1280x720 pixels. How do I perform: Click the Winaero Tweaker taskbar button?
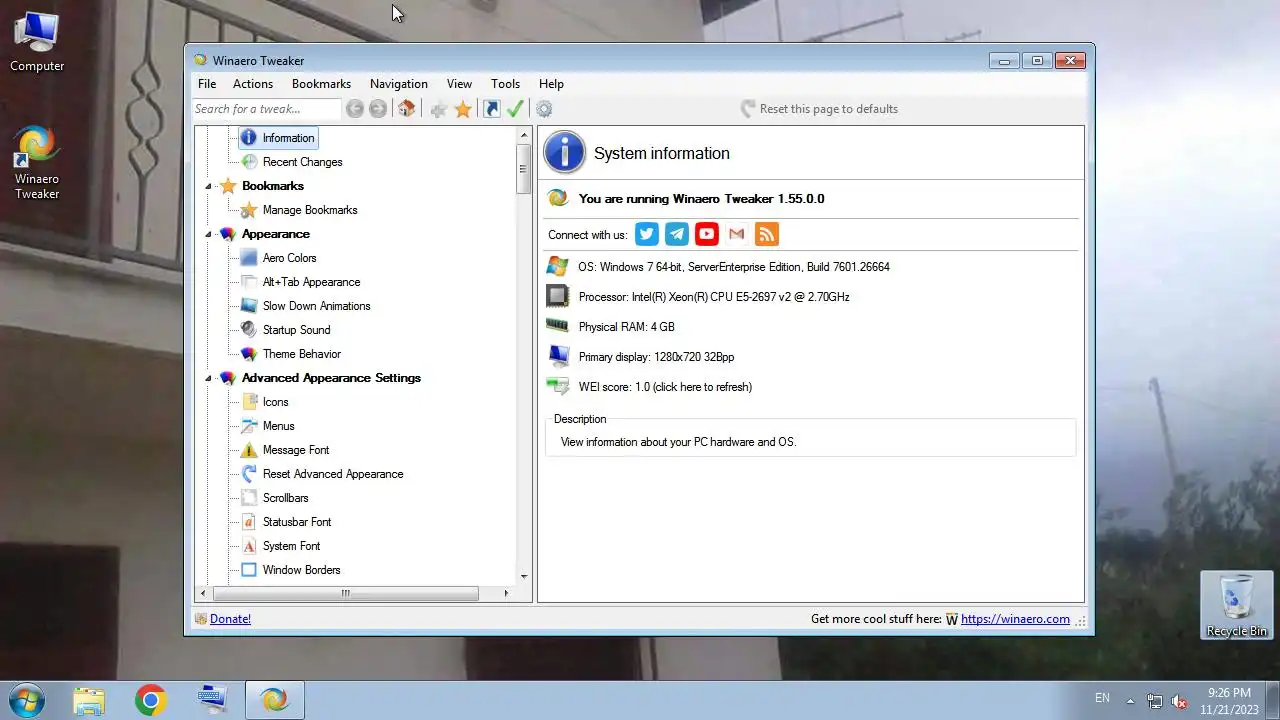275,700
